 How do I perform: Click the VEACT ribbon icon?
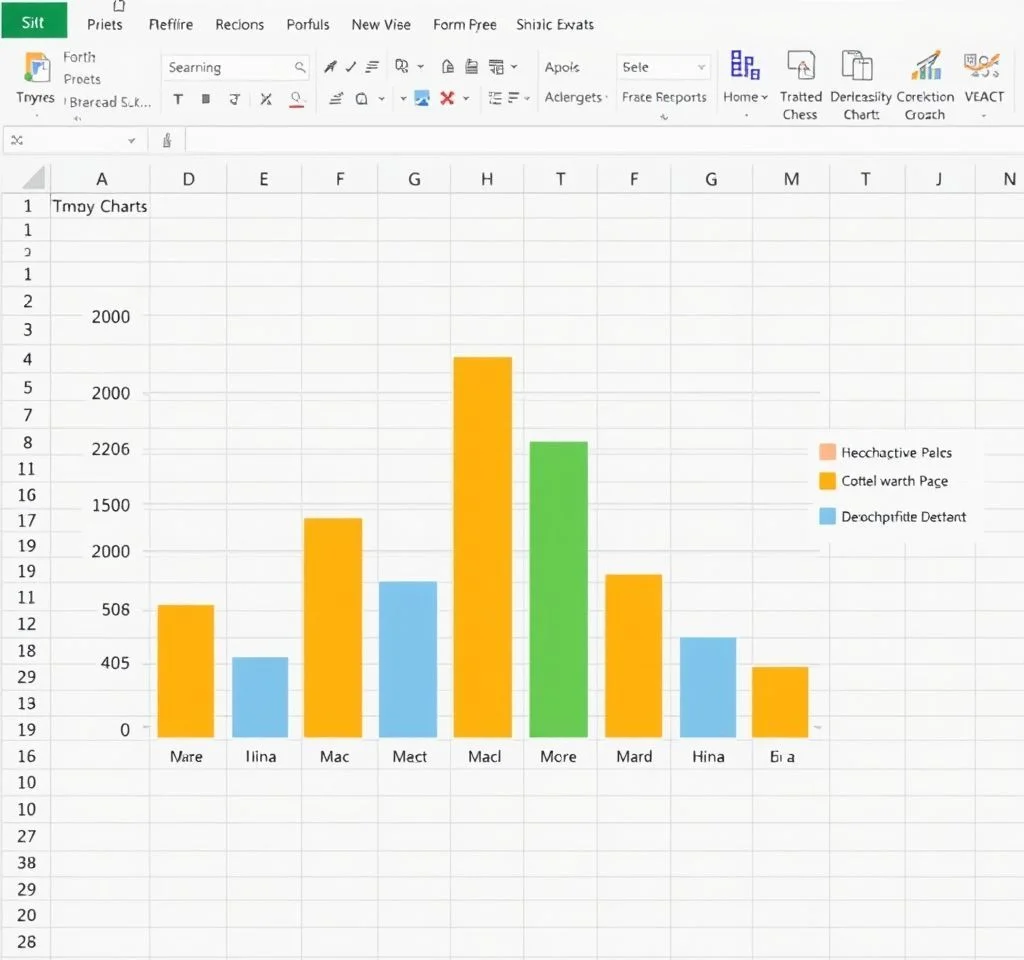click(982, 68)
